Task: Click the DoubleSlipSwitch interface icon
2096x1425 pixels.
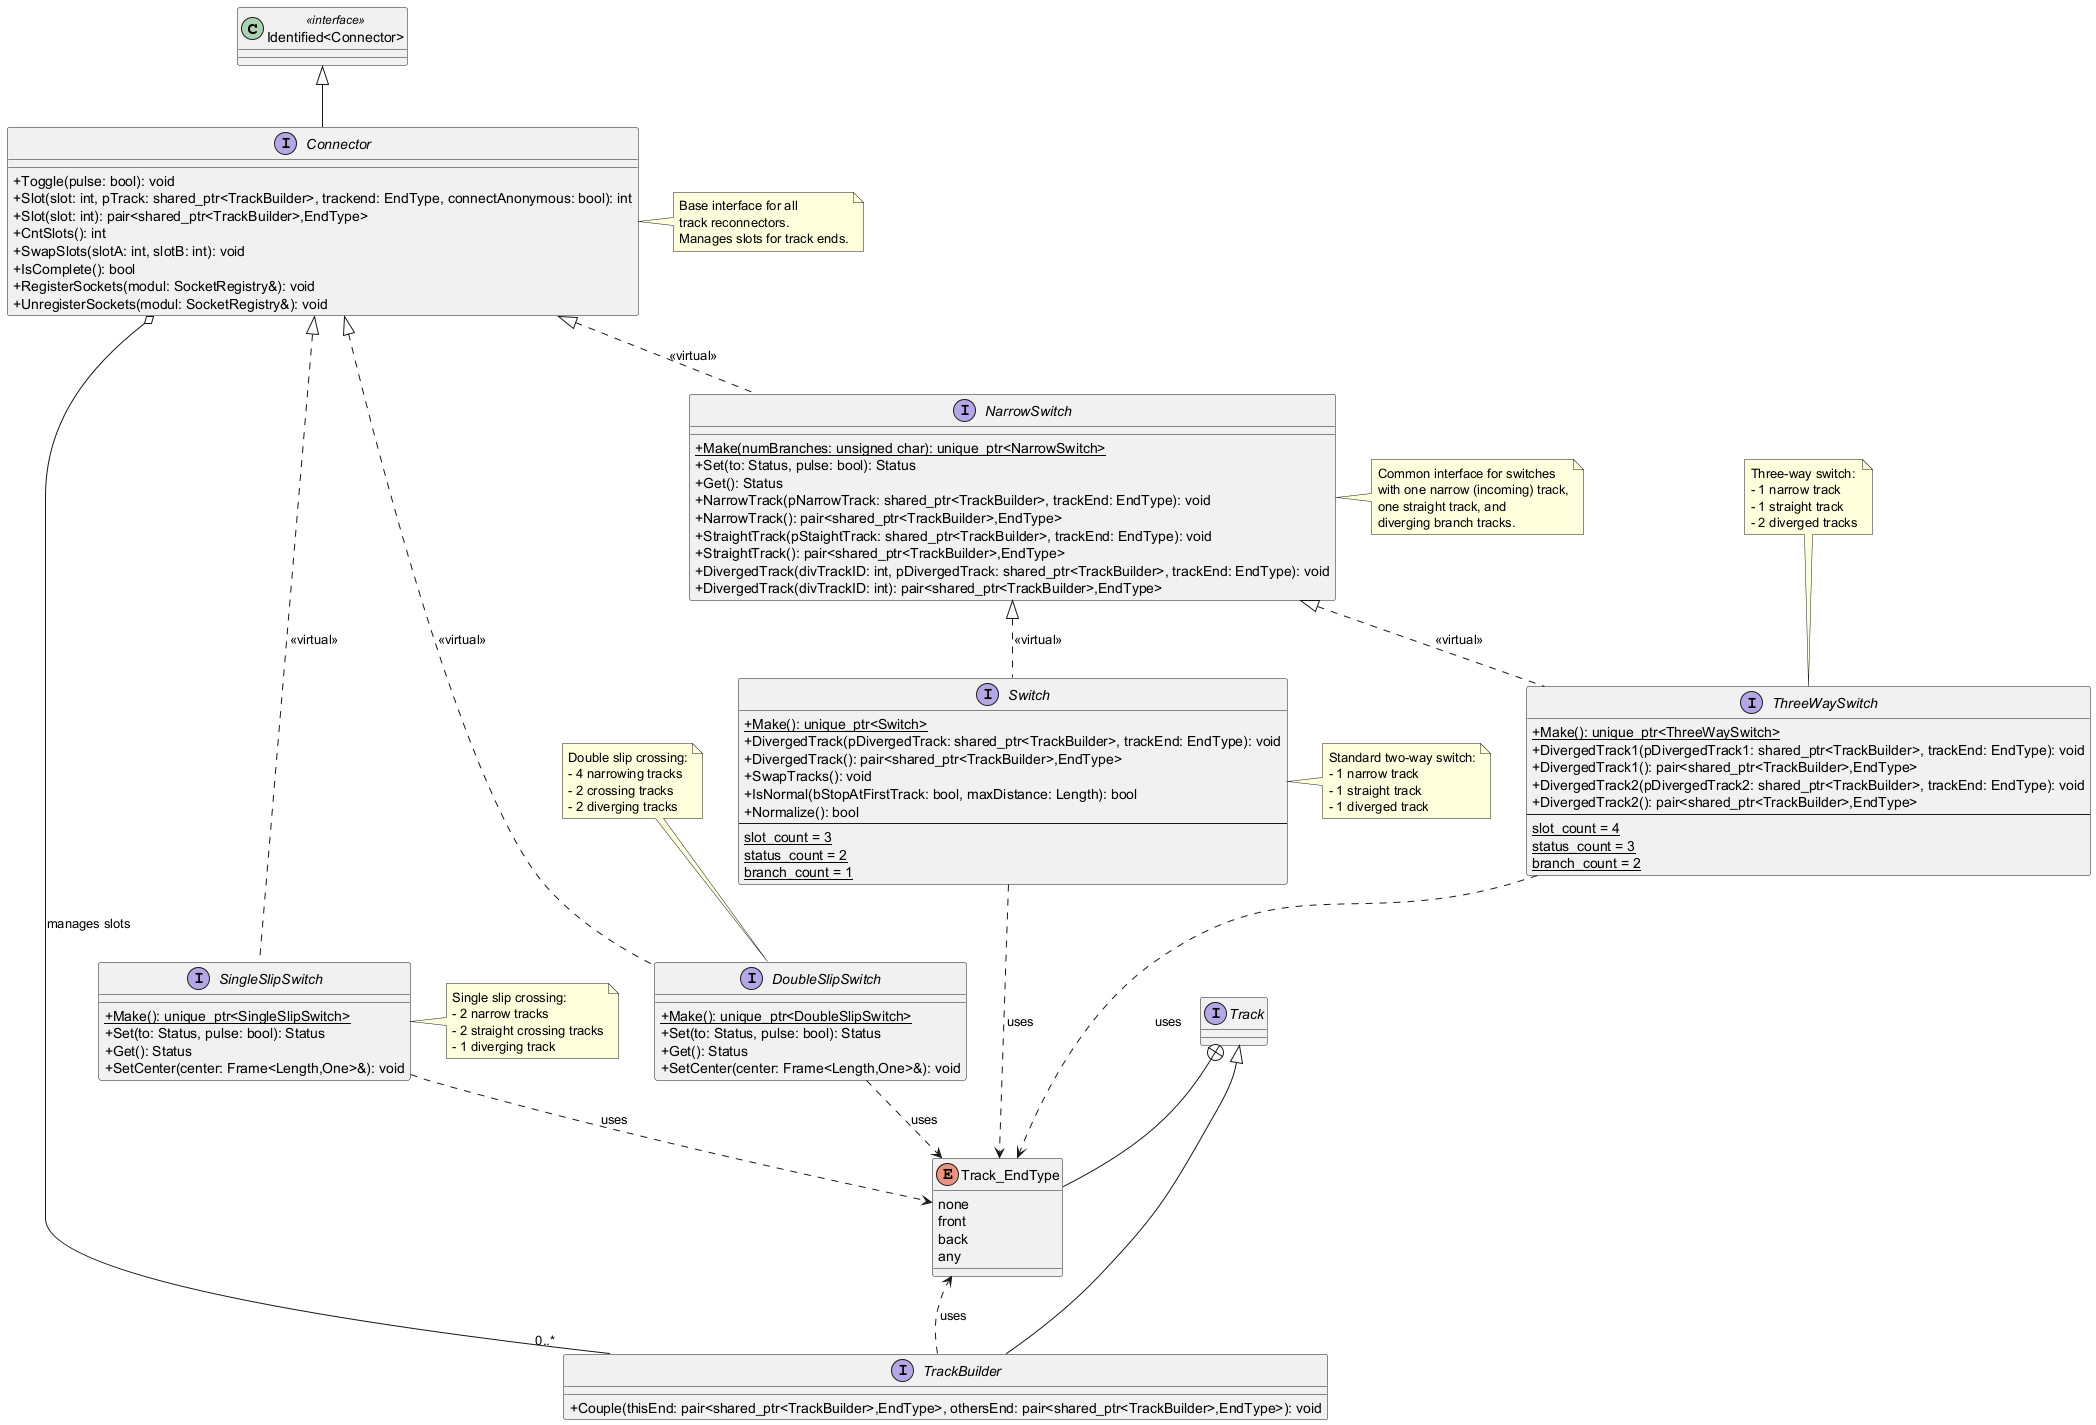Action: (x=751, y=979)
